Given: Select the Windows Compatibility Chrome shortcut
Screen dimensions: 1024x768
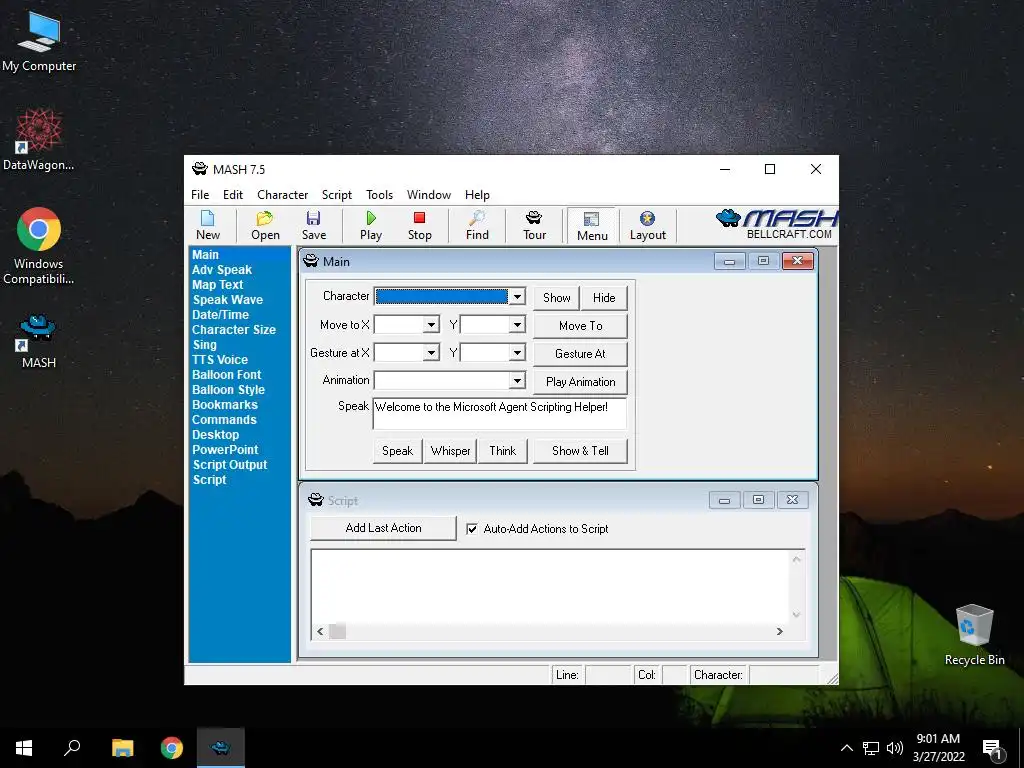Looking at the screenshot, I should tap(39, 246).
